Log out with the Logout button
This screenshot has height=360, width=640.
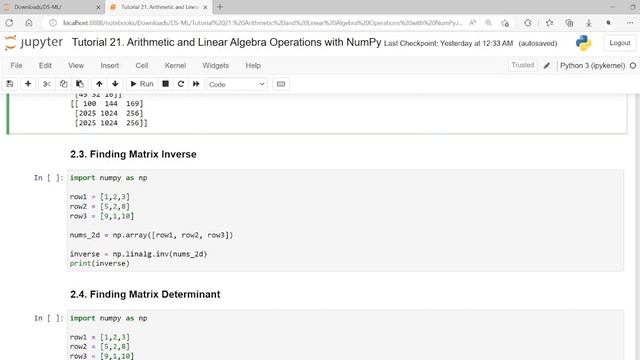point(620,43)
